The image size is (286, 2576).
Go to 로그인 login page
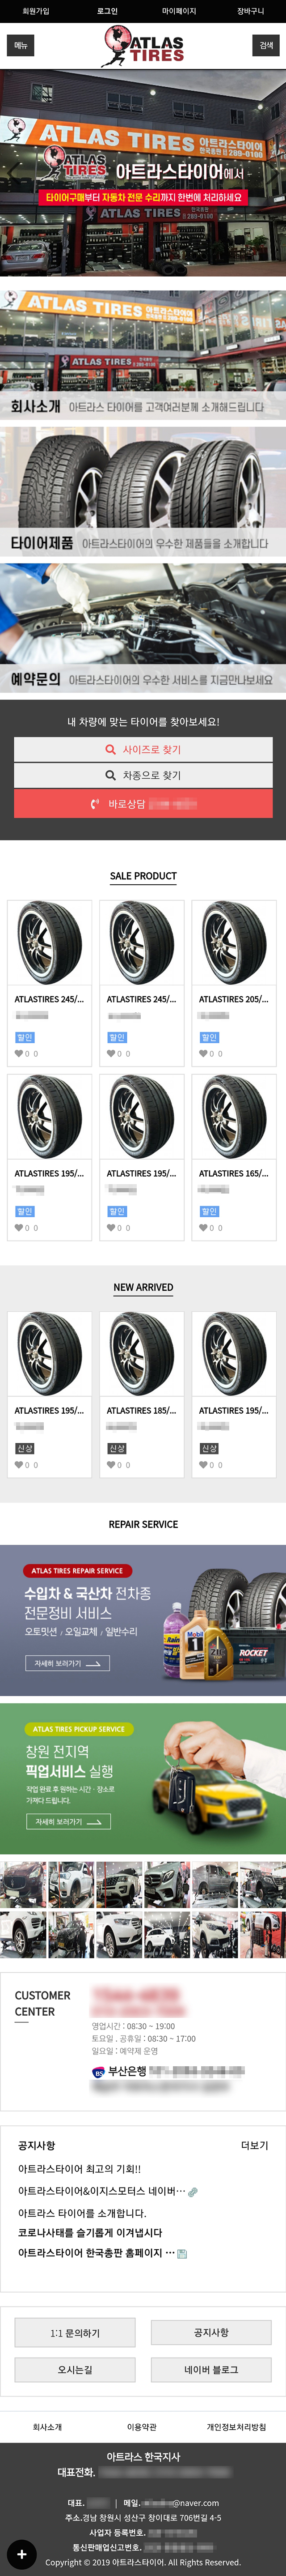click(x=107, y=11)
